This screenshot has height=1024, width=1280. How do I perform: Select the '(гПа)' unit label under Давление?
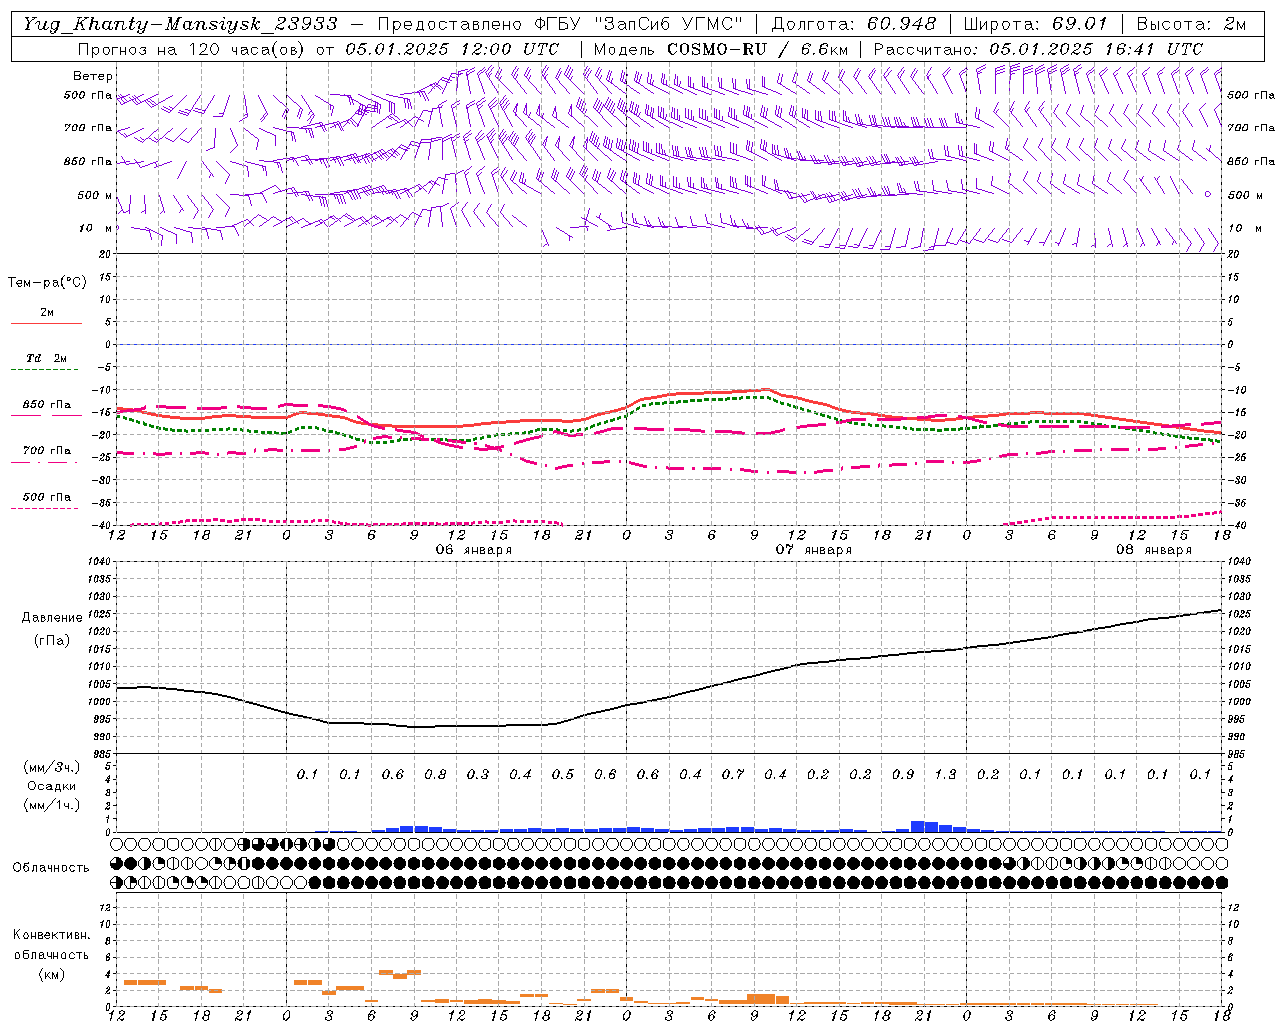point(52,641)
